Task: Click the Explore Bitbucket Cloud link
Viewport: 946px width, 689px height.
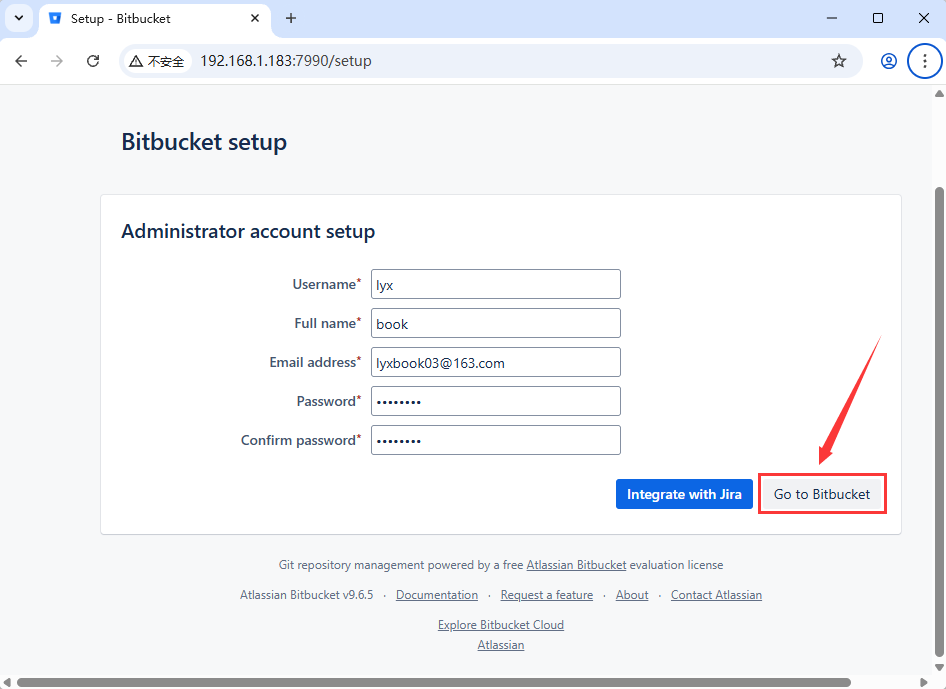Action: pos(500,624)
